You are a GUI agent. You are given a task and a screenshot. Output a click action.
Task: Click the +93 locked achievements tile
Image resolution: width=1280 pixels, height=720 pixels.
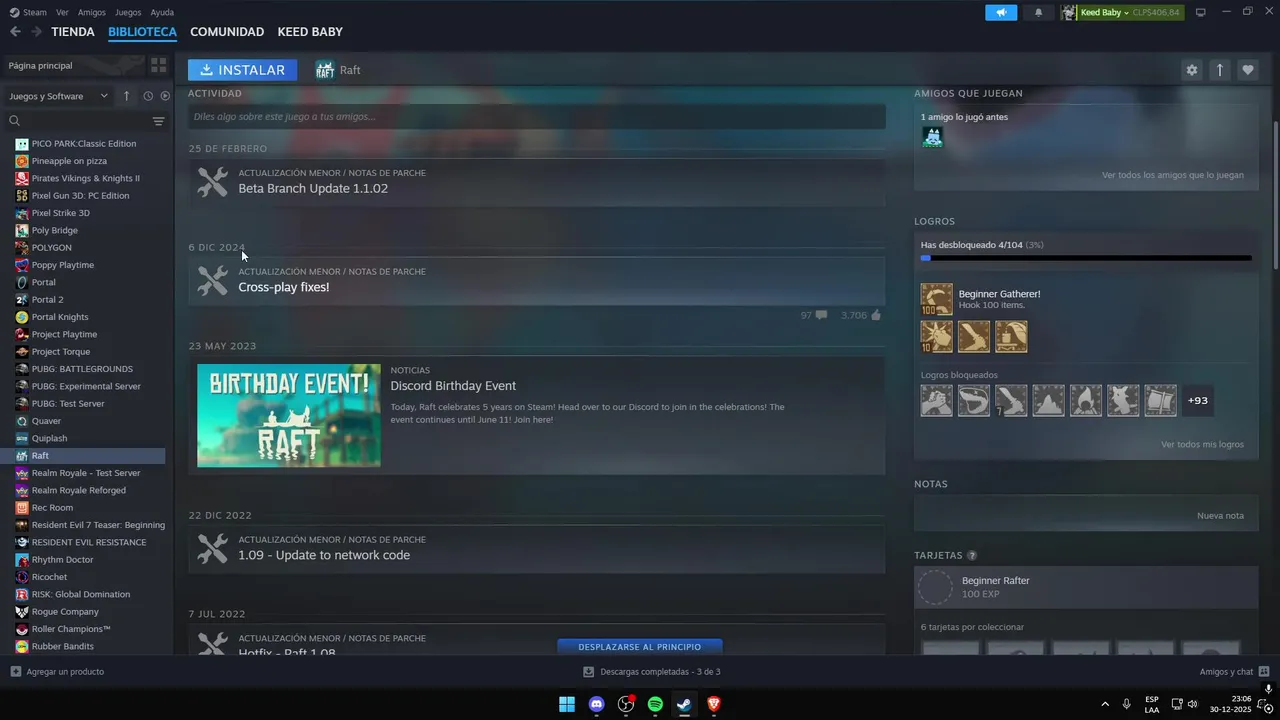(x=1198, y=400)
